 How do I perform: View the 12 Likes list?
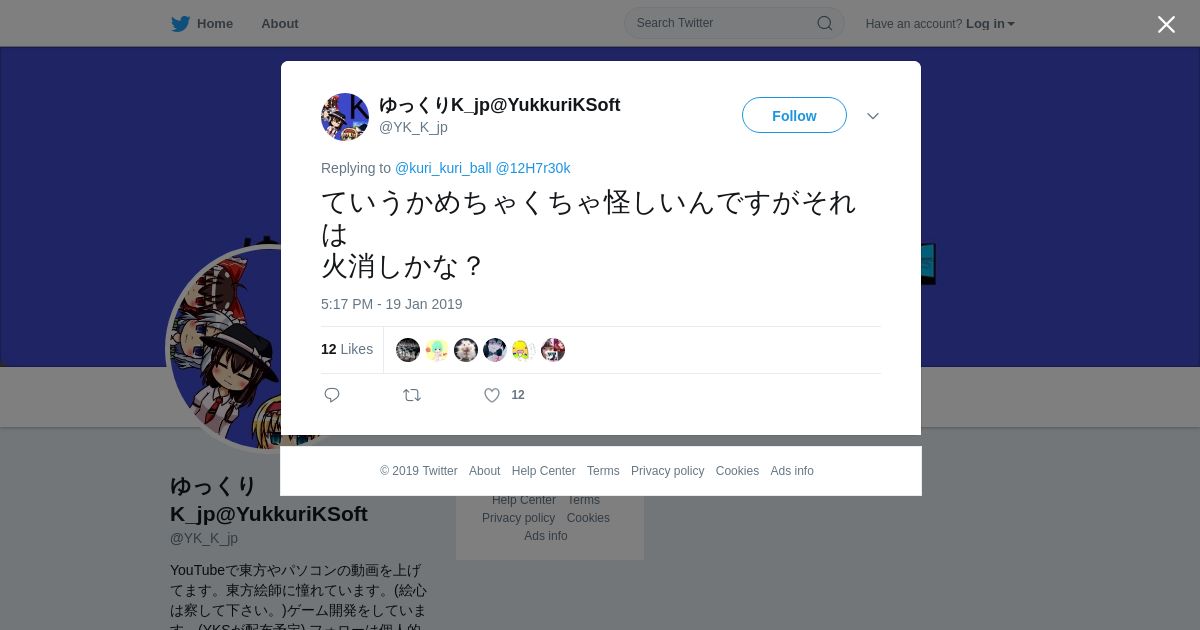click(347, 349)
